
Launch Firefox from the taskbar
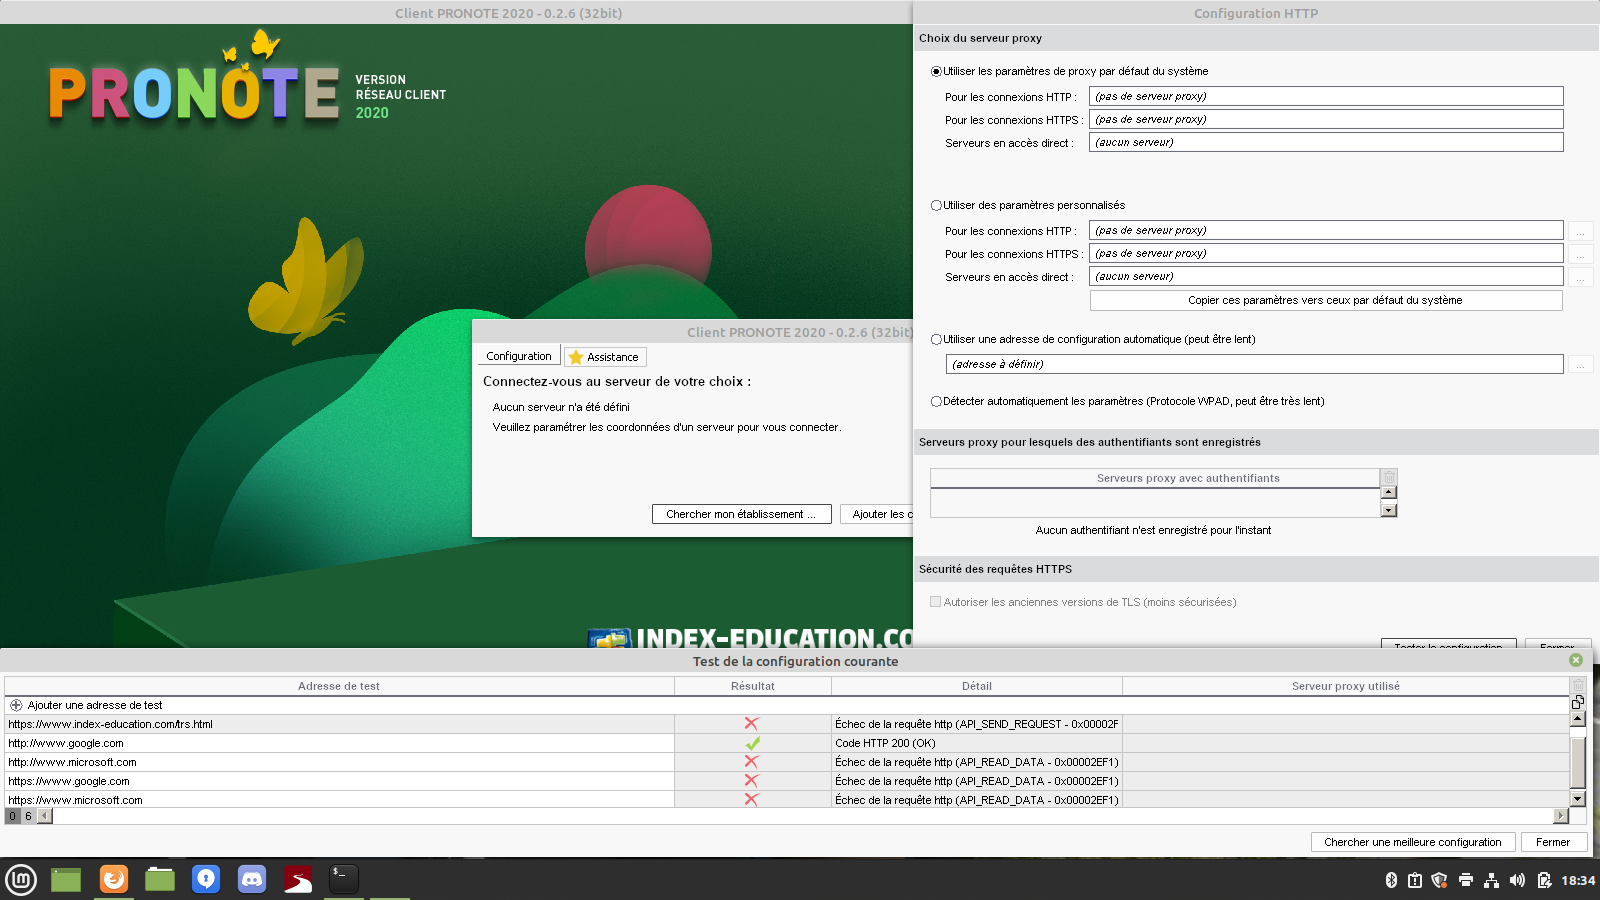pyautogui.click(x=114, y=879)
